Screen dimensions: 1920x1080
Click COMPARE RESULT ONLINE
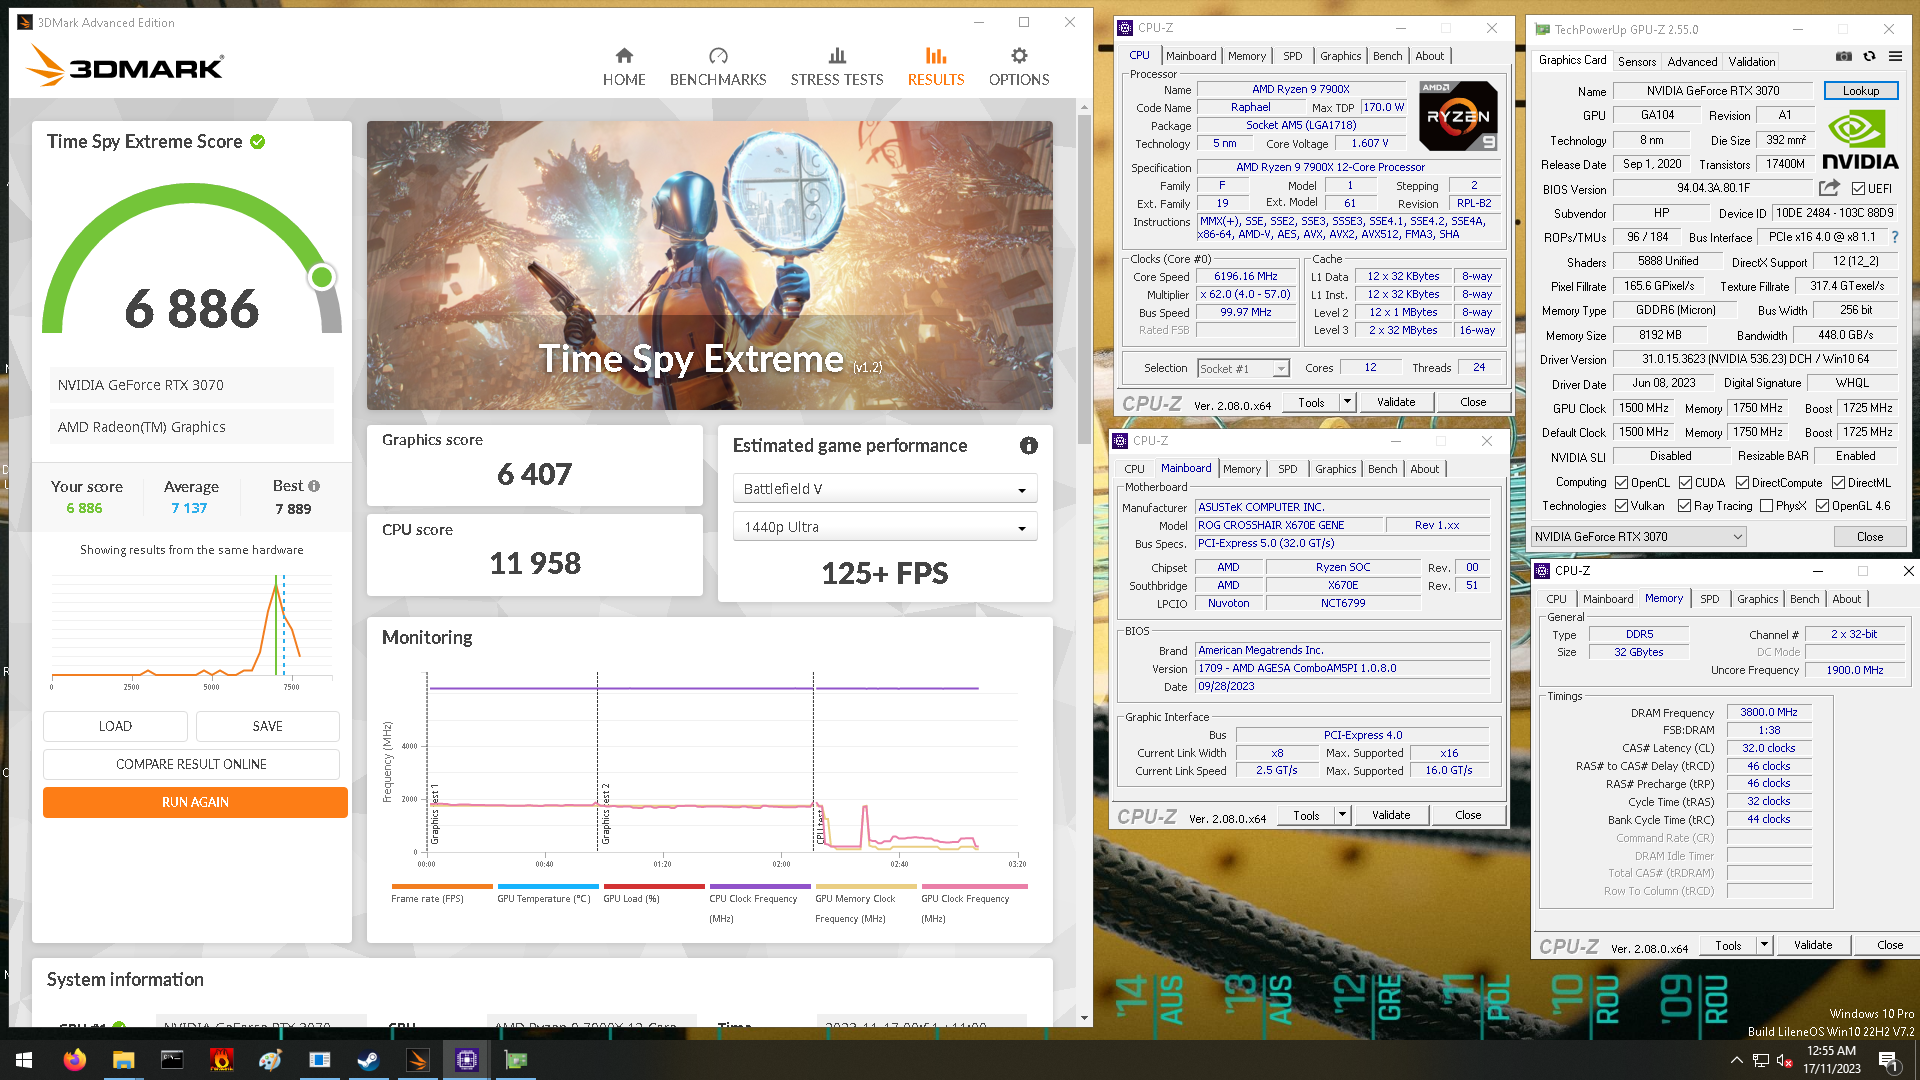click(191, 764)
